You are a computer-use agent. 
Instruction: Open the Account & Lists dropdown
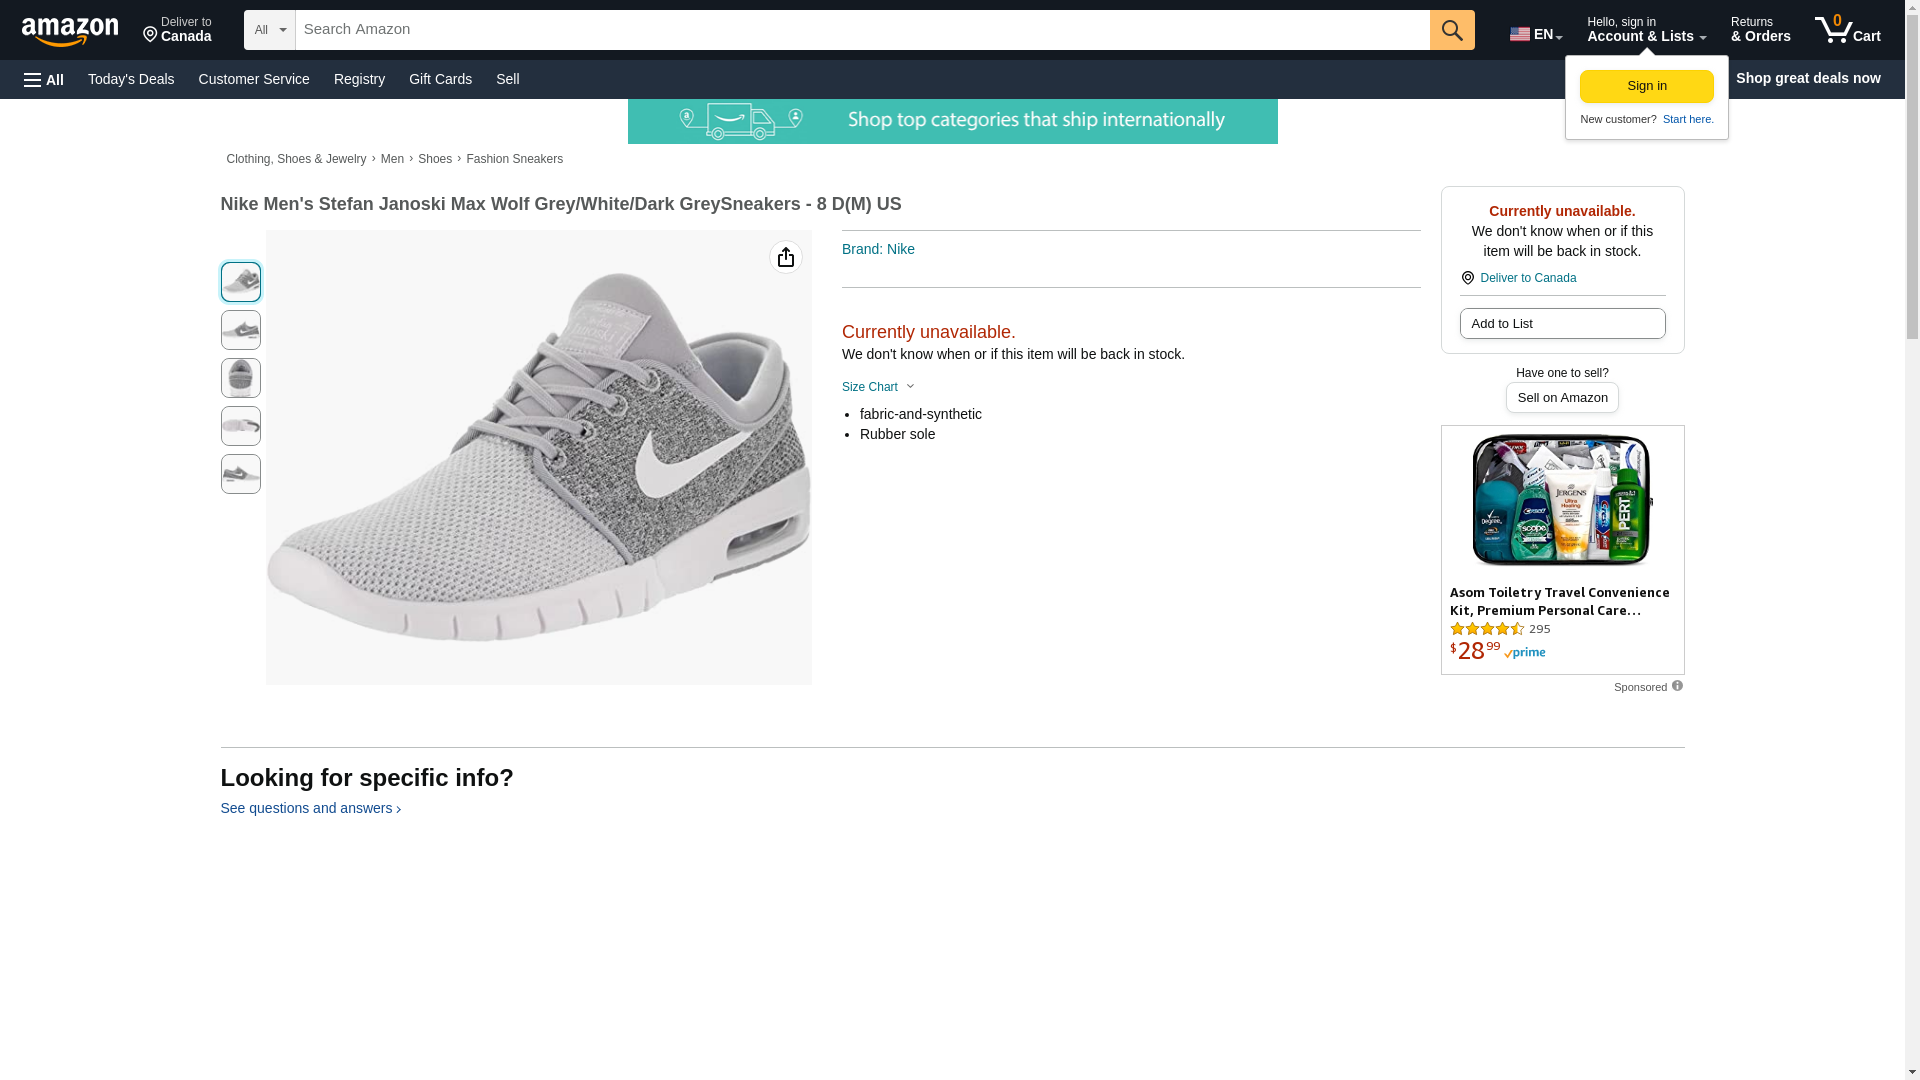(x=1646, y=30)
